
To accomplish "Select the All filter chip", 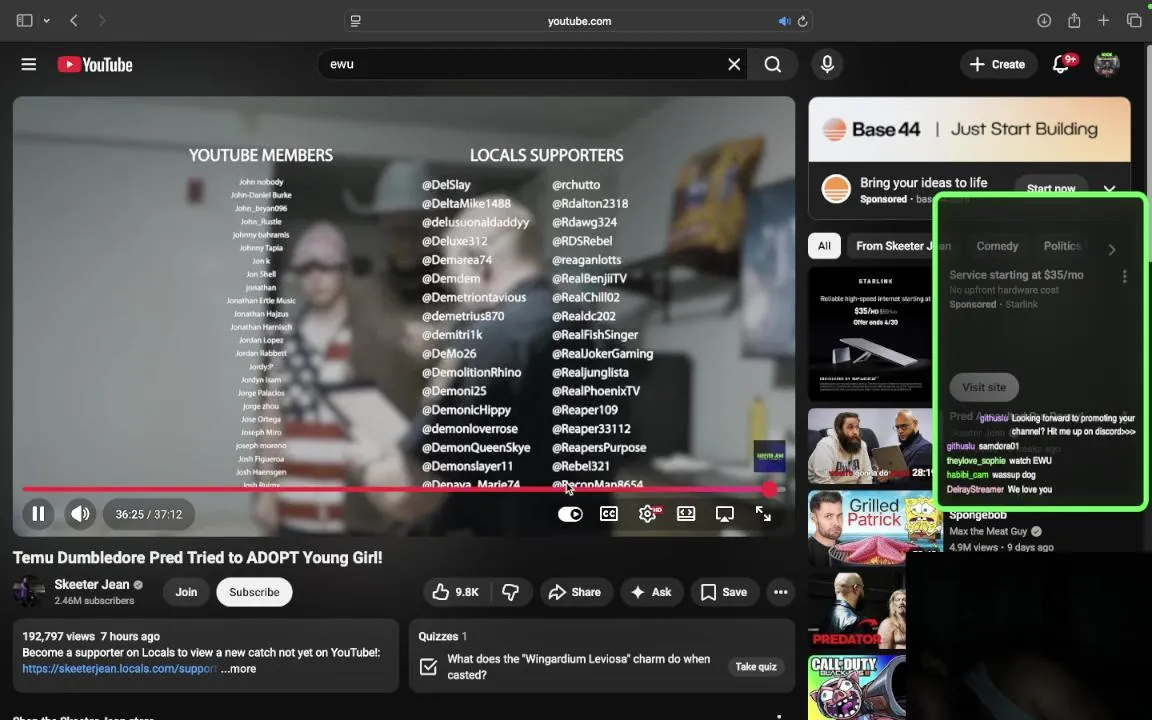I will (824, 246).
